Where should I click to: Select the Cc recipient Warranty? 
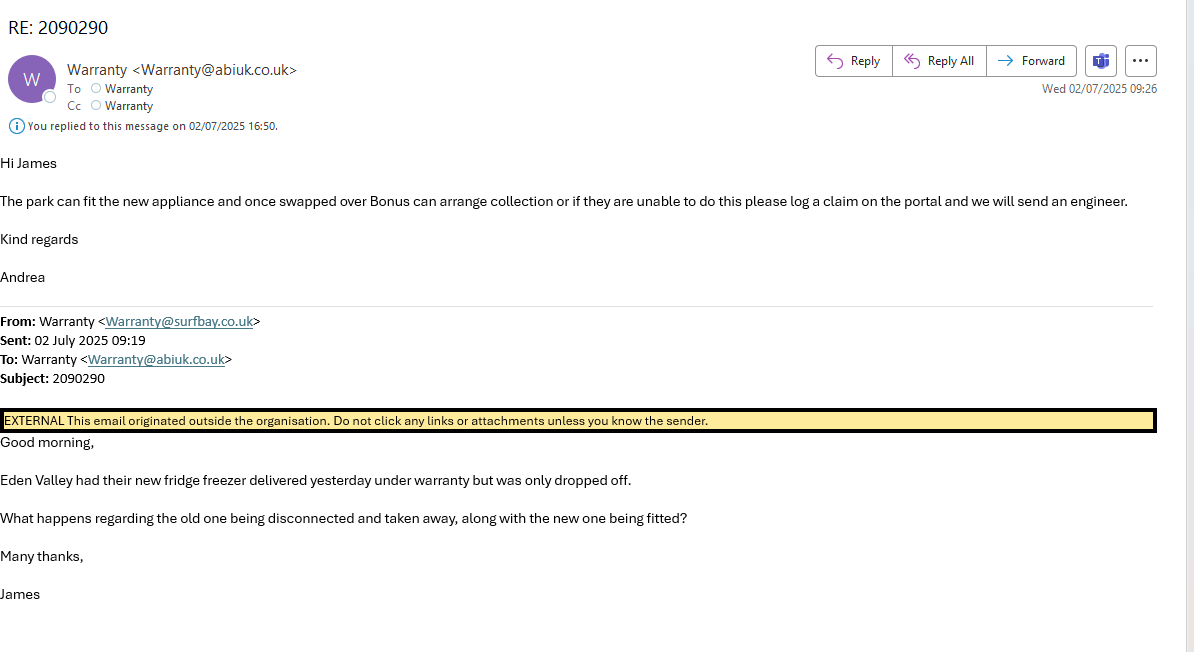coord(129,106)
